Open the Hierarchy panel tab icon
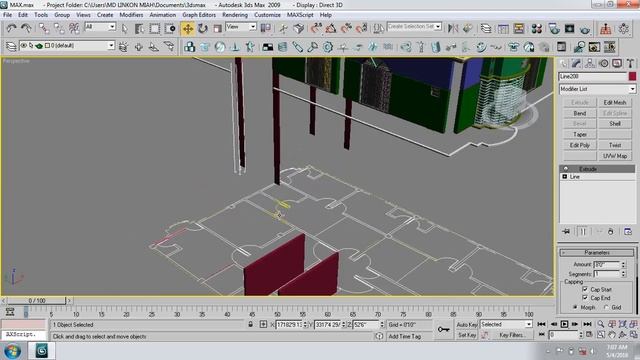The image size is (640, 360). (x=590, y=63)
